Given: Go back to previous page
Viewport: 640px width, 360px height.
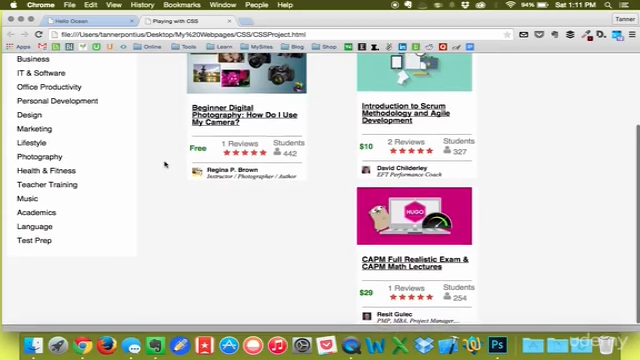Looking at the screenshot, I should pos(11,35).
